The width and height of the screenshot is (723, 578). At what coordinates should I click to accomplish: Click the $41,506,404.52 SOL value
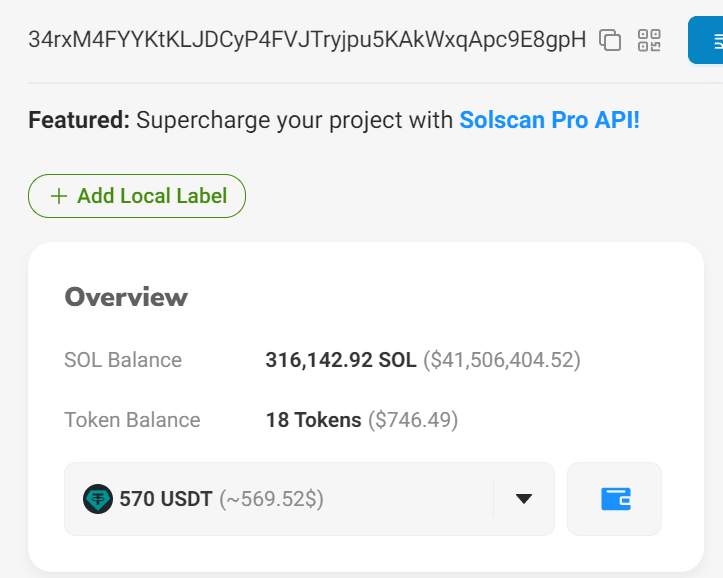click(502, 360)
